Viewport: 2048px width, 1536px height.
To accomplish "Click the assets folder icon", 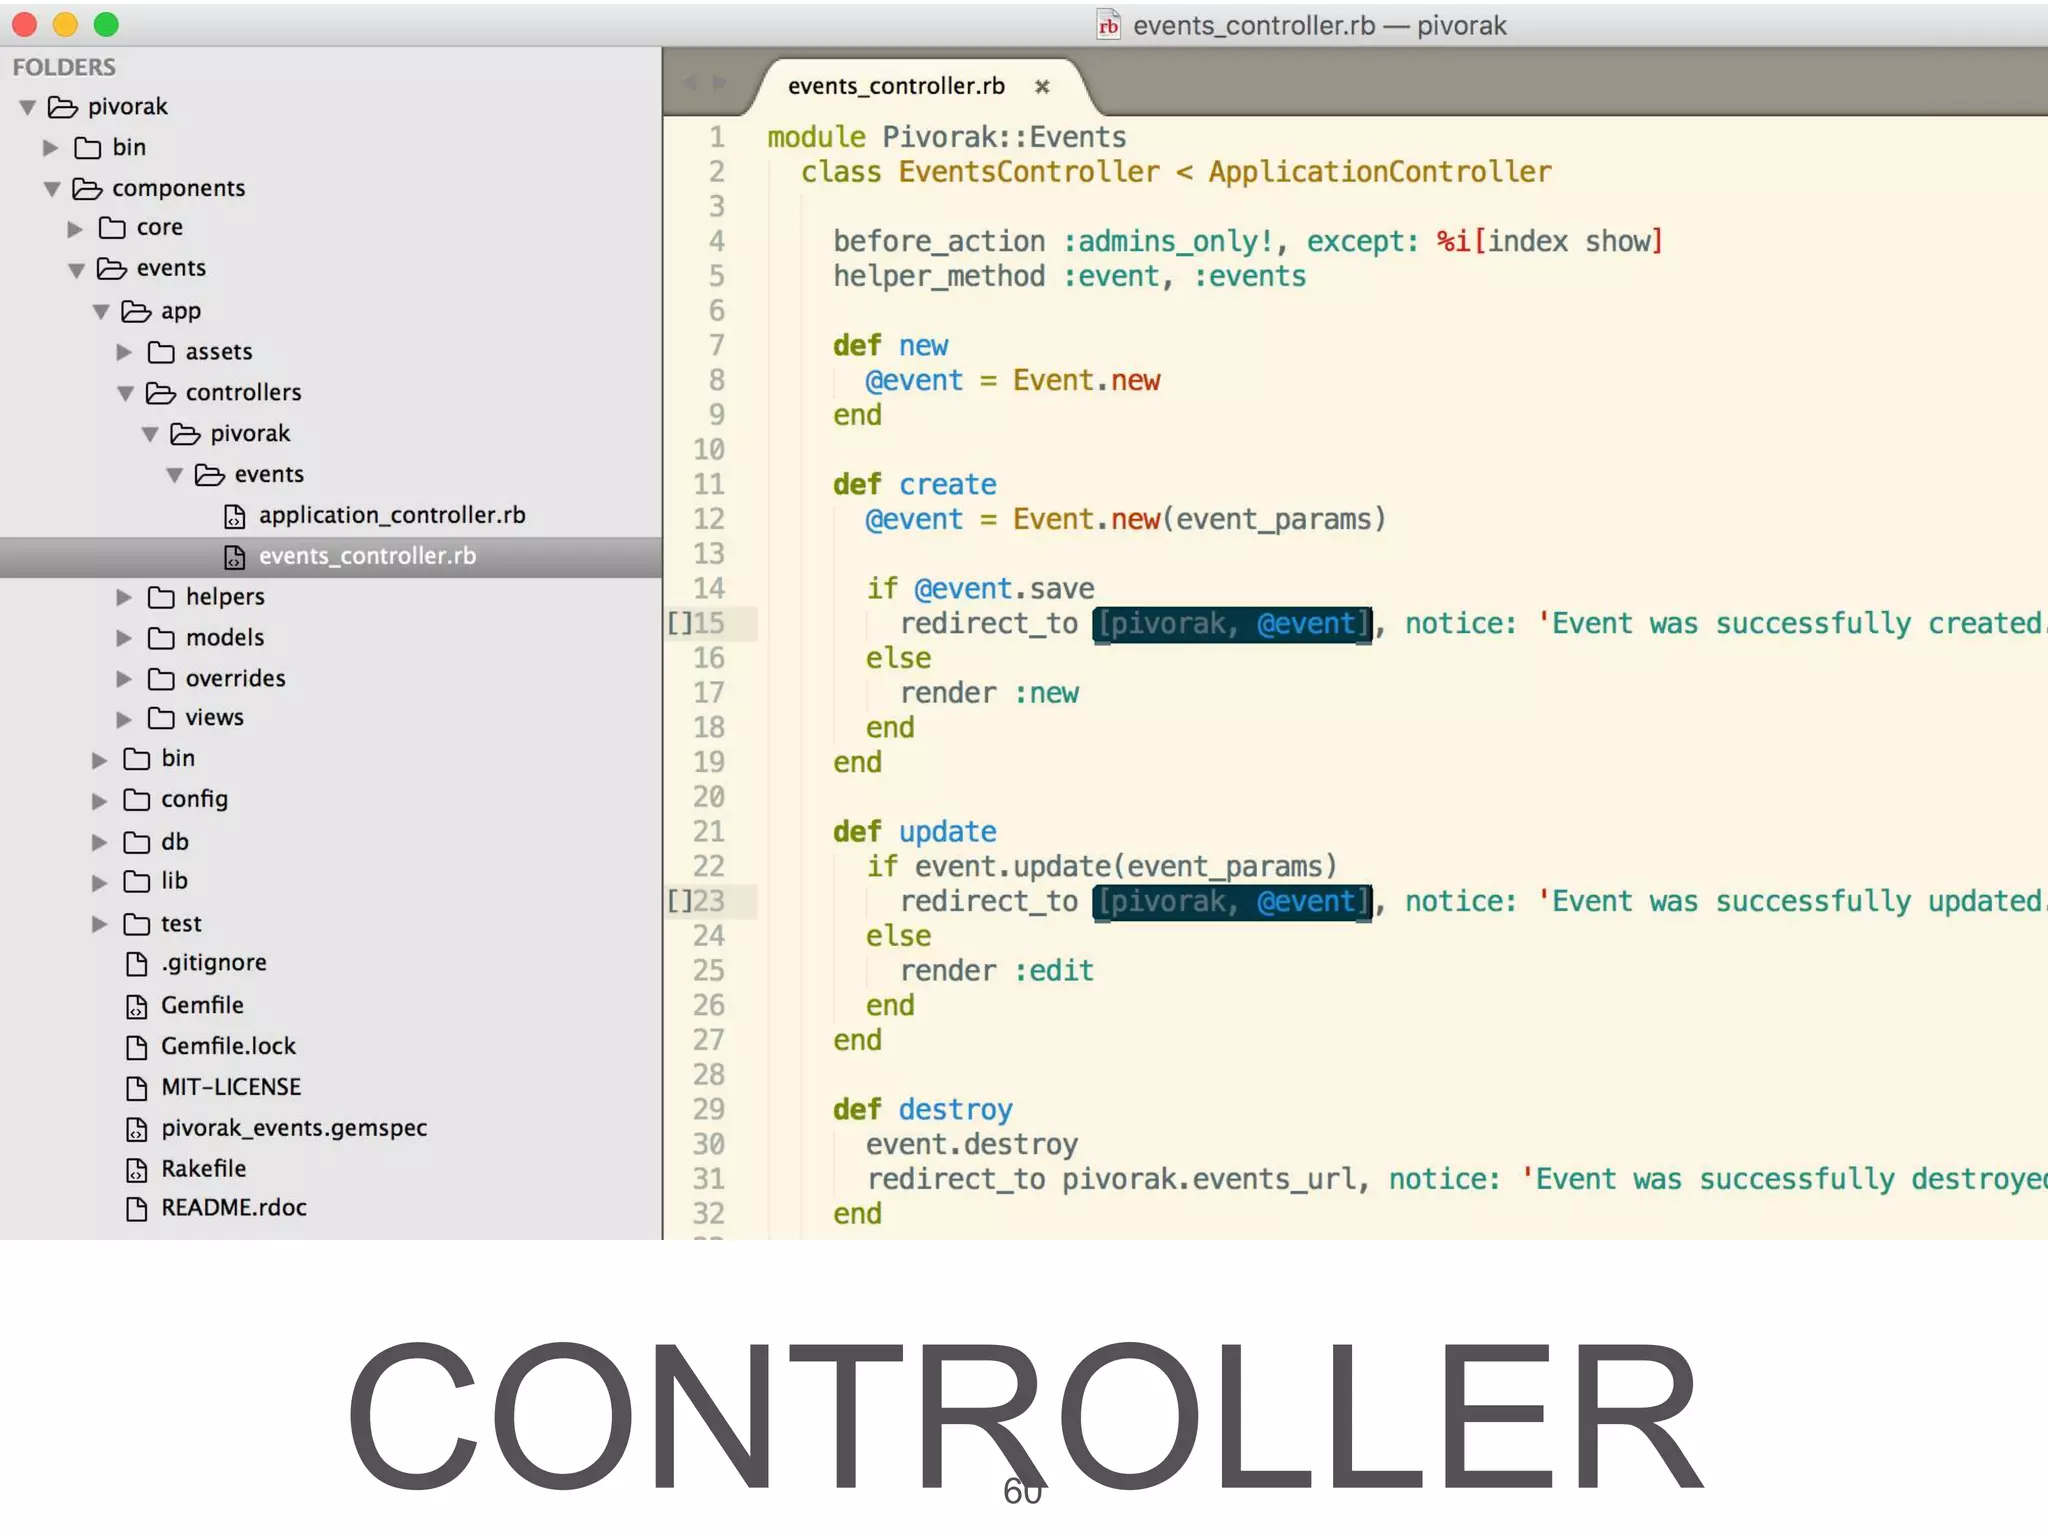I will [x=161, y=352].
